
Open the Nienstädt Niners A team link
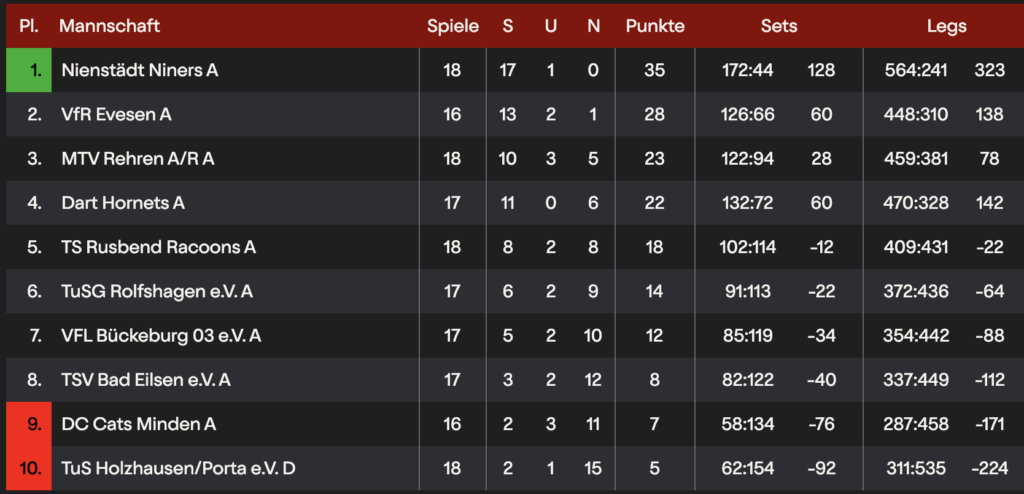point(140,70)
